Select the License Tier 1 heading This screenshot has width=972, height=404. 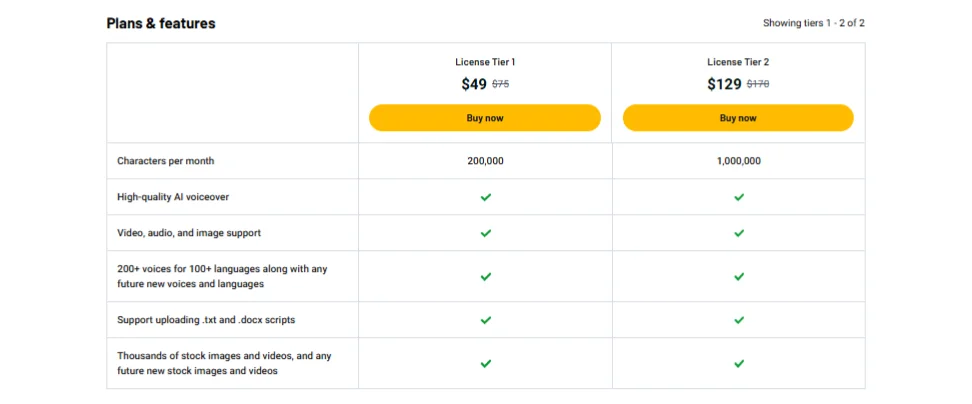point(485,62)
